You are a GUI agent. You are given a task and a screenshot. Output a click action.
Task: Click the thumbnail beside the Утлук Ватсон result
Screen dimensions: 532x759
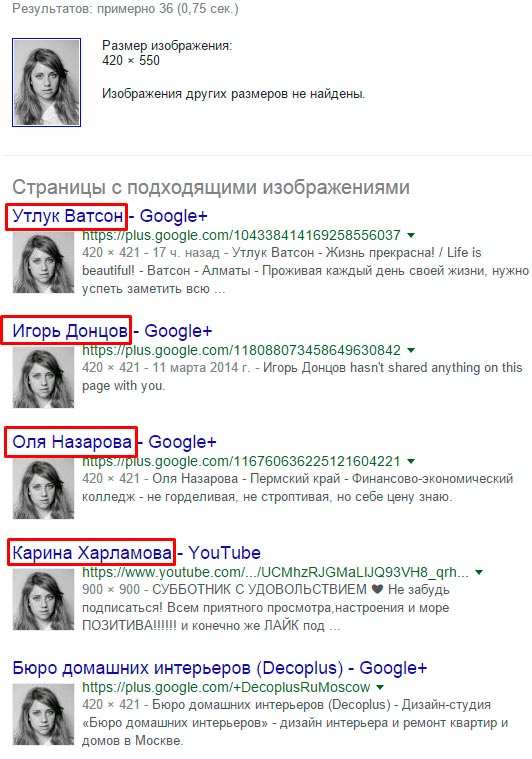[43, 263]
